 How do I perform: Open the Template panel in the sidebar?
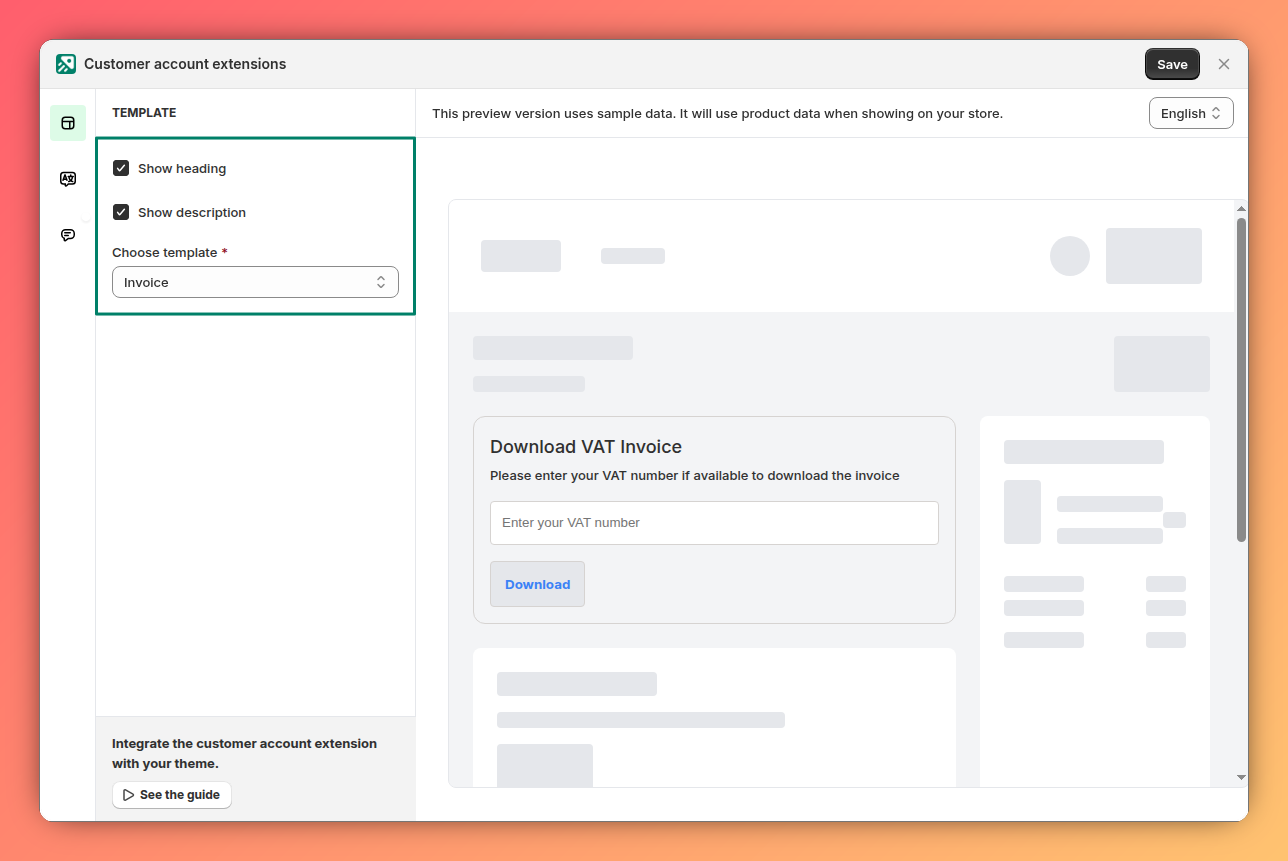(67, 122)
